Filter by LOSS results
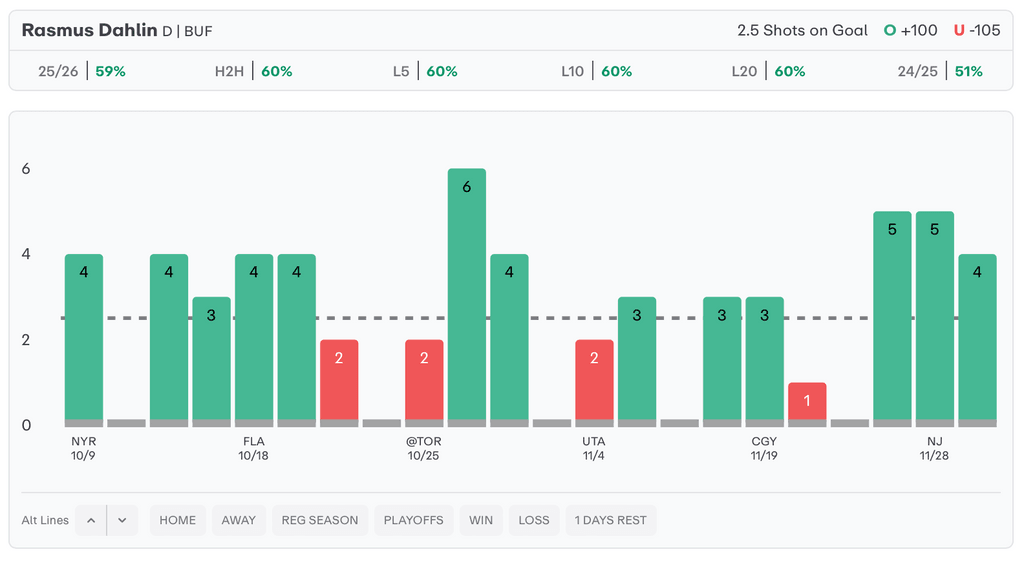This screenshot has width=1024, height=561. [x=534, y=520]
